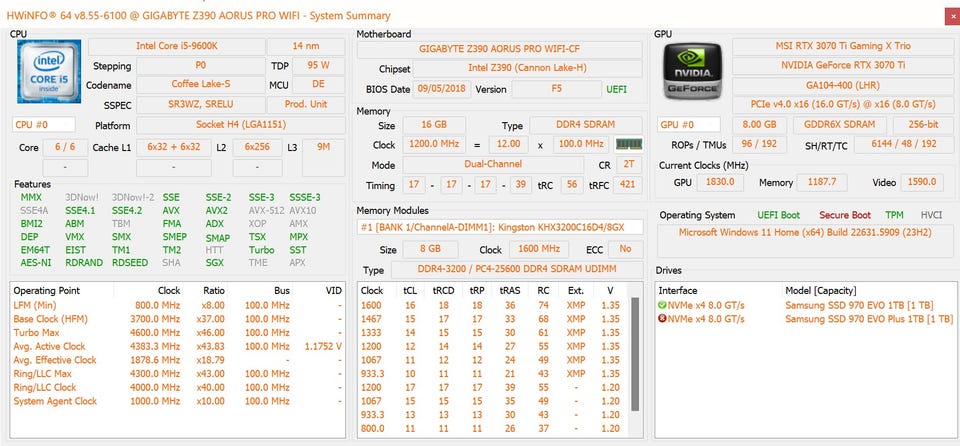This screenshot has width=960, height=446.
Task: Click the memory timings table scrollbar
Action: click(x=636, y=354)
